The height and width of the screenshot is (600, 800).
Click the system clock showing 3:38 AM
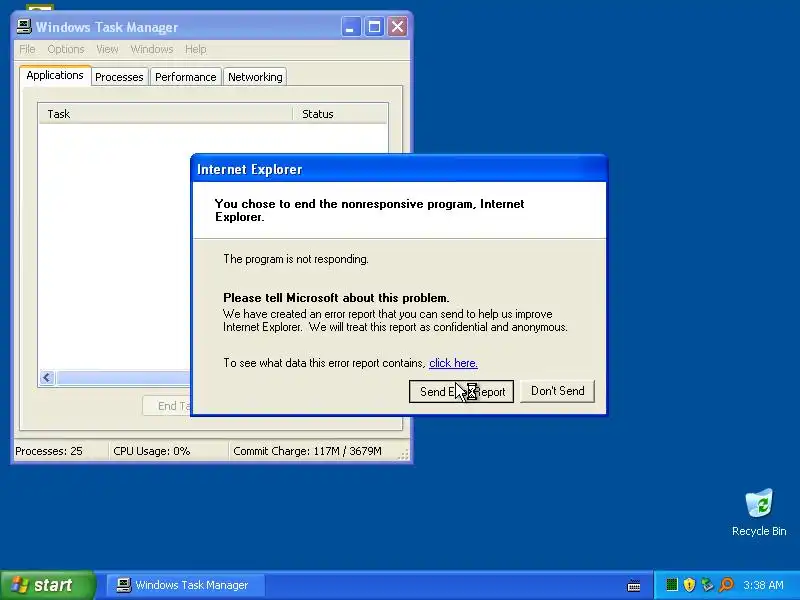click(763, 585)
